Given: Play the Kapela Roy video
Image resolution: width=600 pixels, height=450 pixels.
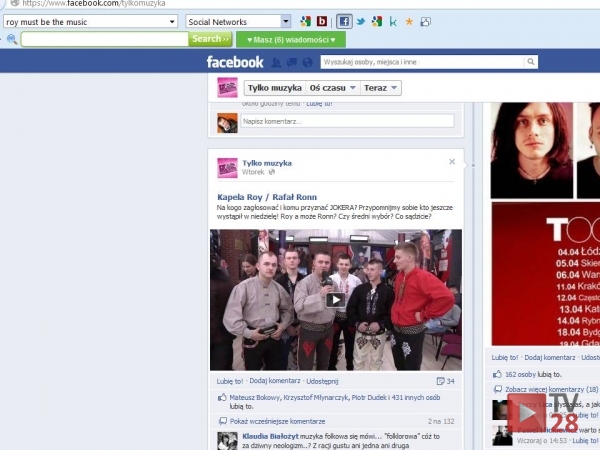Looking at the screenshot, I should tap(336, 299).
